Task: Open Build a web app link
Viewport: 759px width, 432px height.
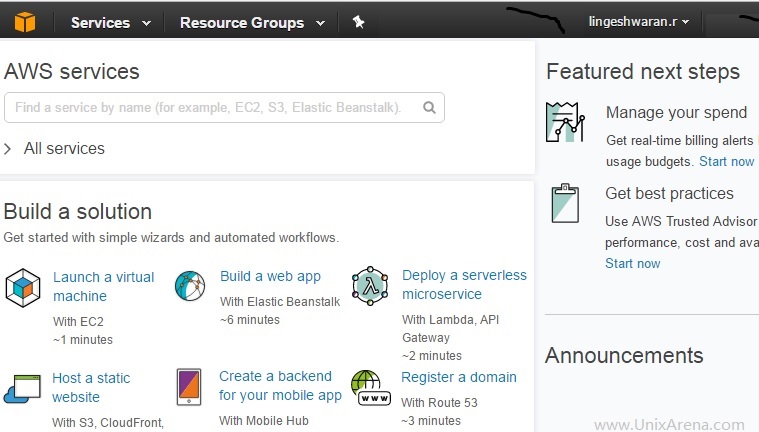Action: [x=270, y=276]
